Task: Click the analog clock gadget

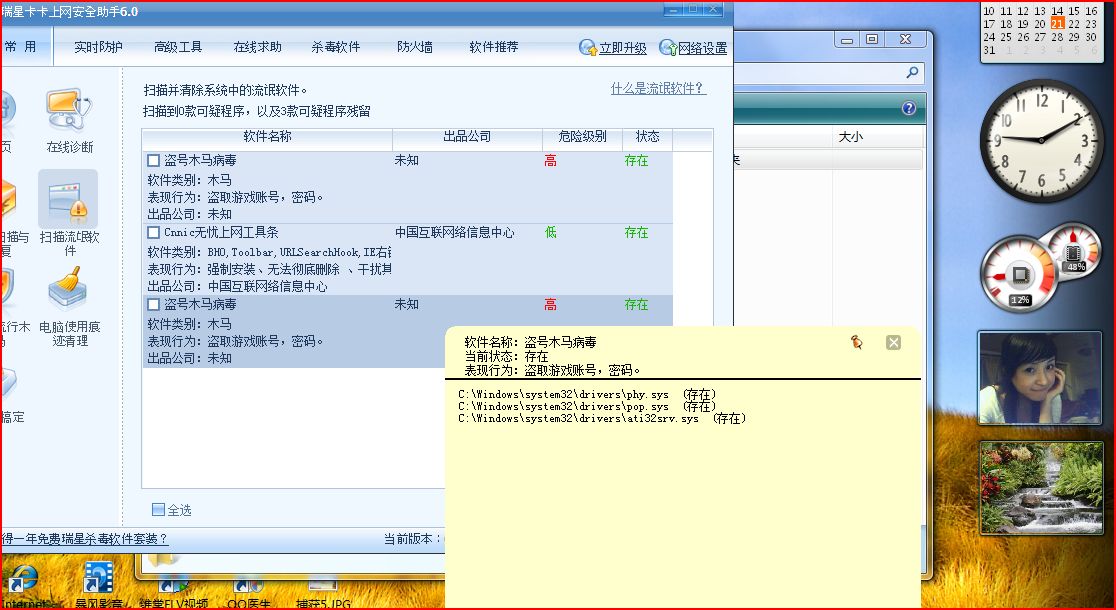Action: click(1041, 140)
